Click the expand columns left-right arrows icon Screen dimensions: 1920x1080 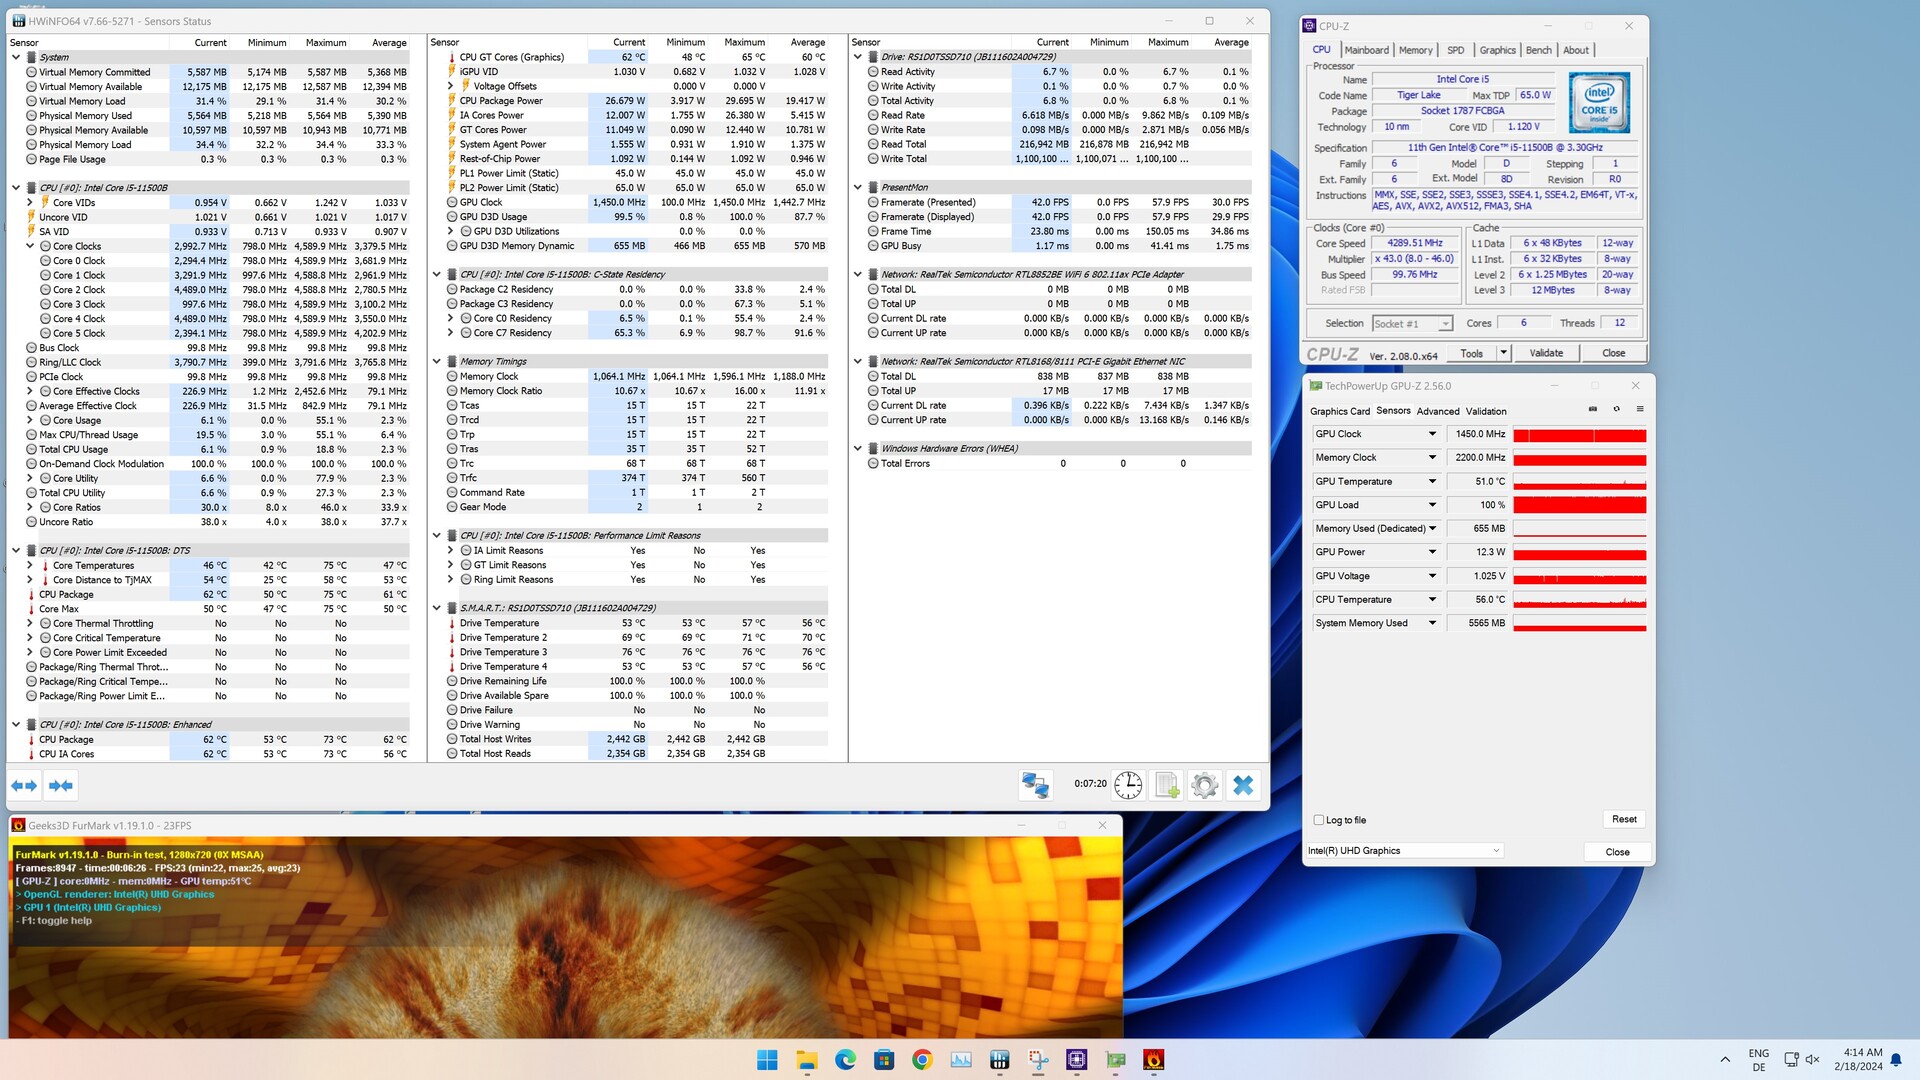(24, 786)
